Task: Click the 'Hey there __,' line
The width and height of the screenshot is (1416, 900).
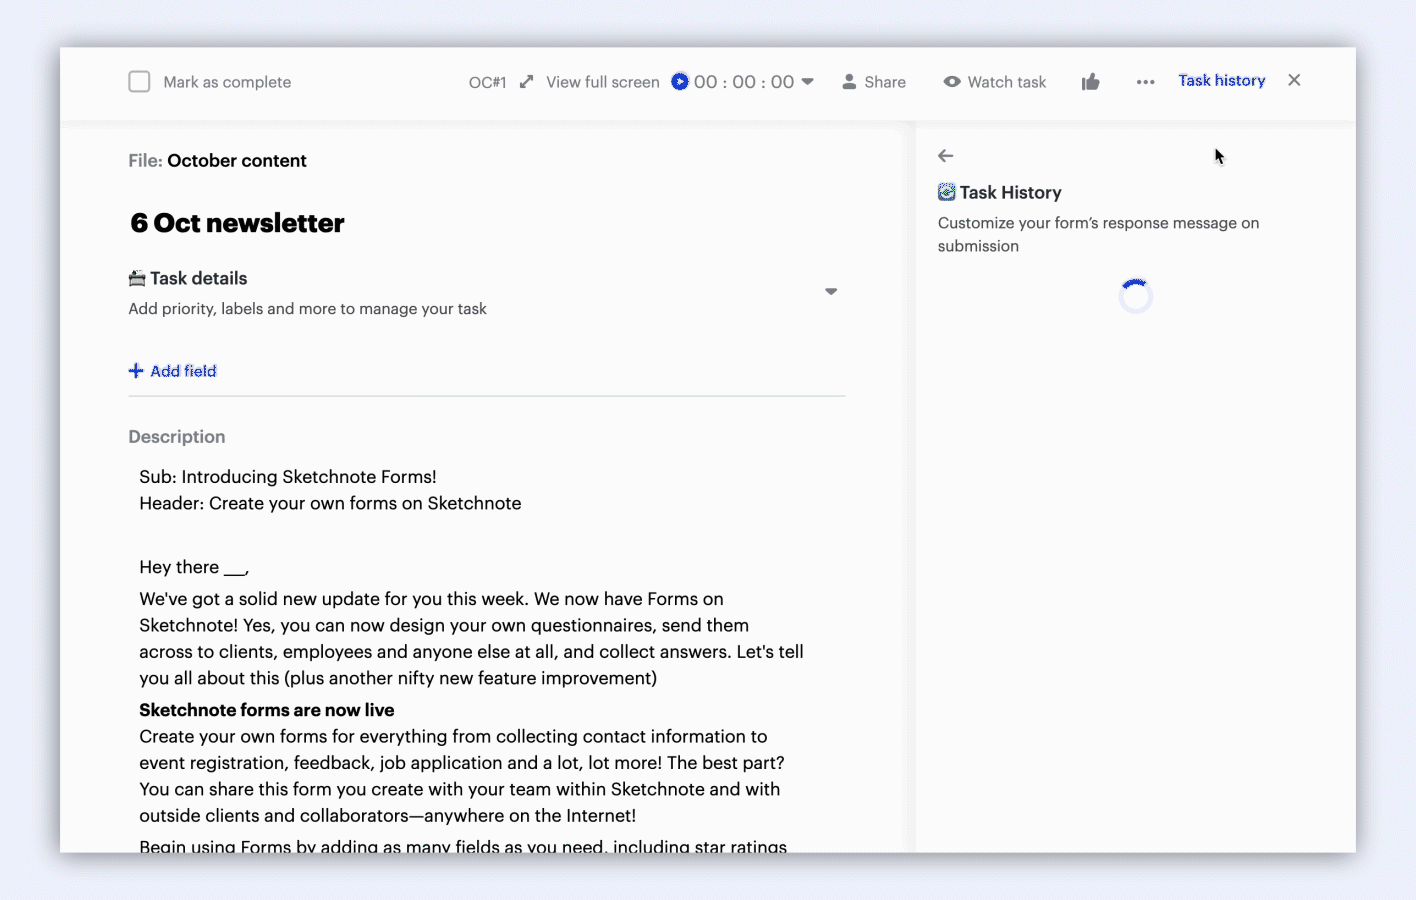Action: [194, 567]
